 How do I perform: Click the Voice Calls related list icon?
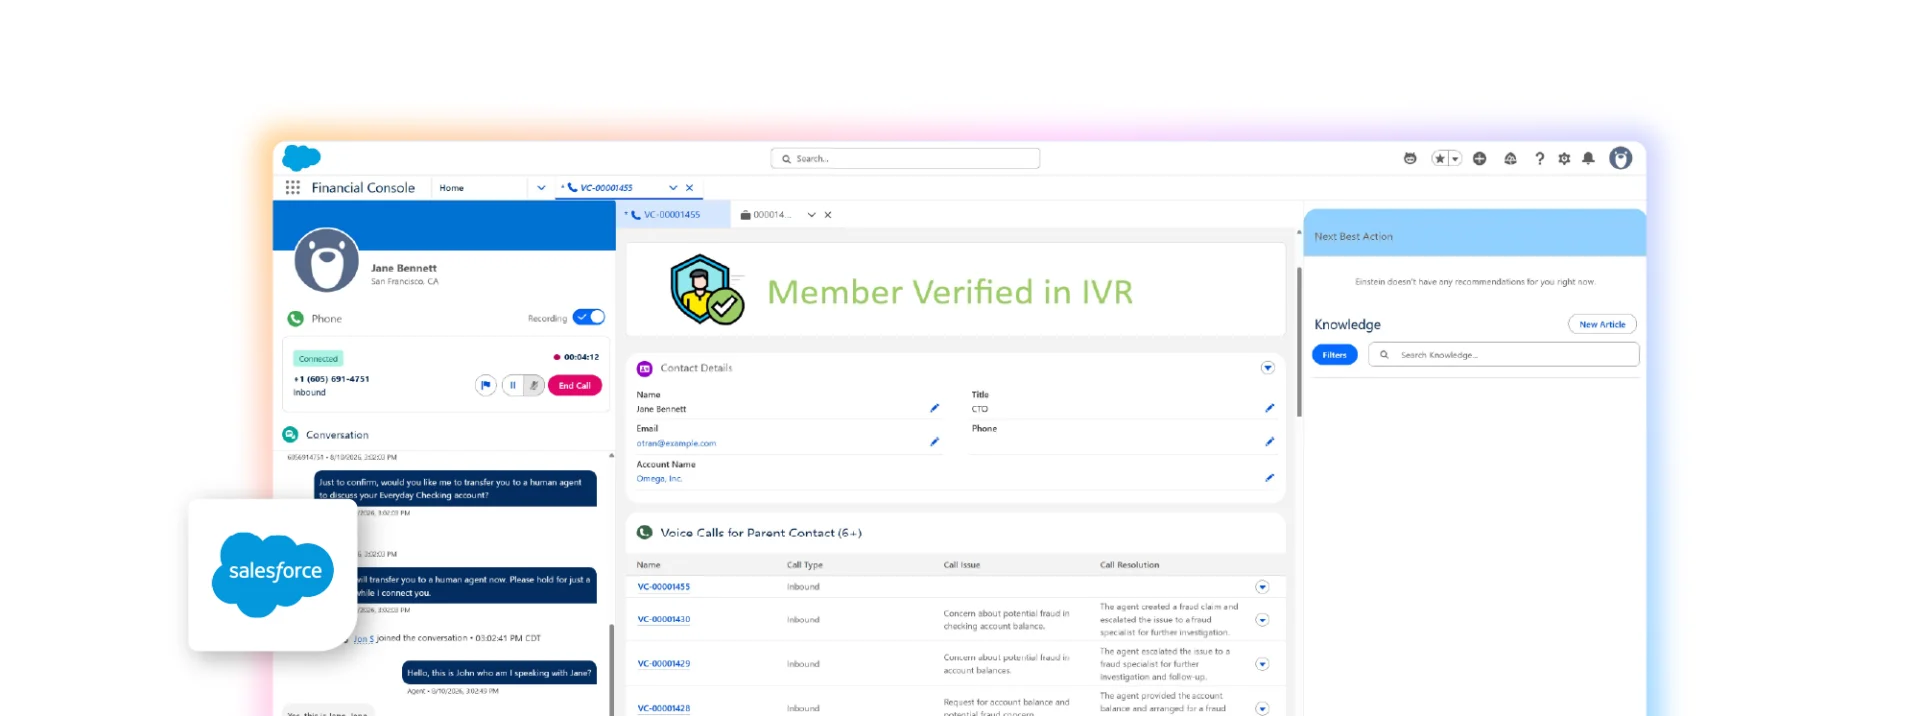[x=645, y=533]
